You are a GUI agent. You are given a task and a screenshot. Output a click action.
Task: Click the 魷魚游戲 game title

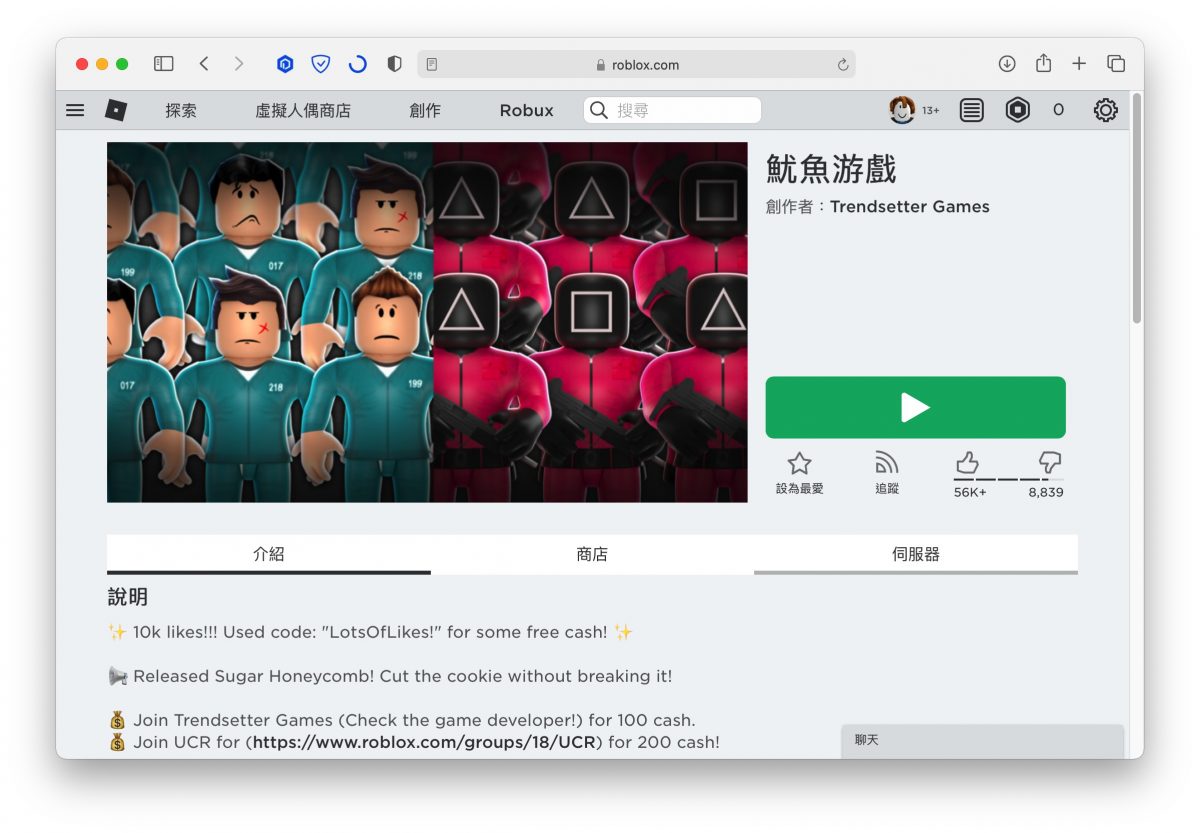[831, 169]
